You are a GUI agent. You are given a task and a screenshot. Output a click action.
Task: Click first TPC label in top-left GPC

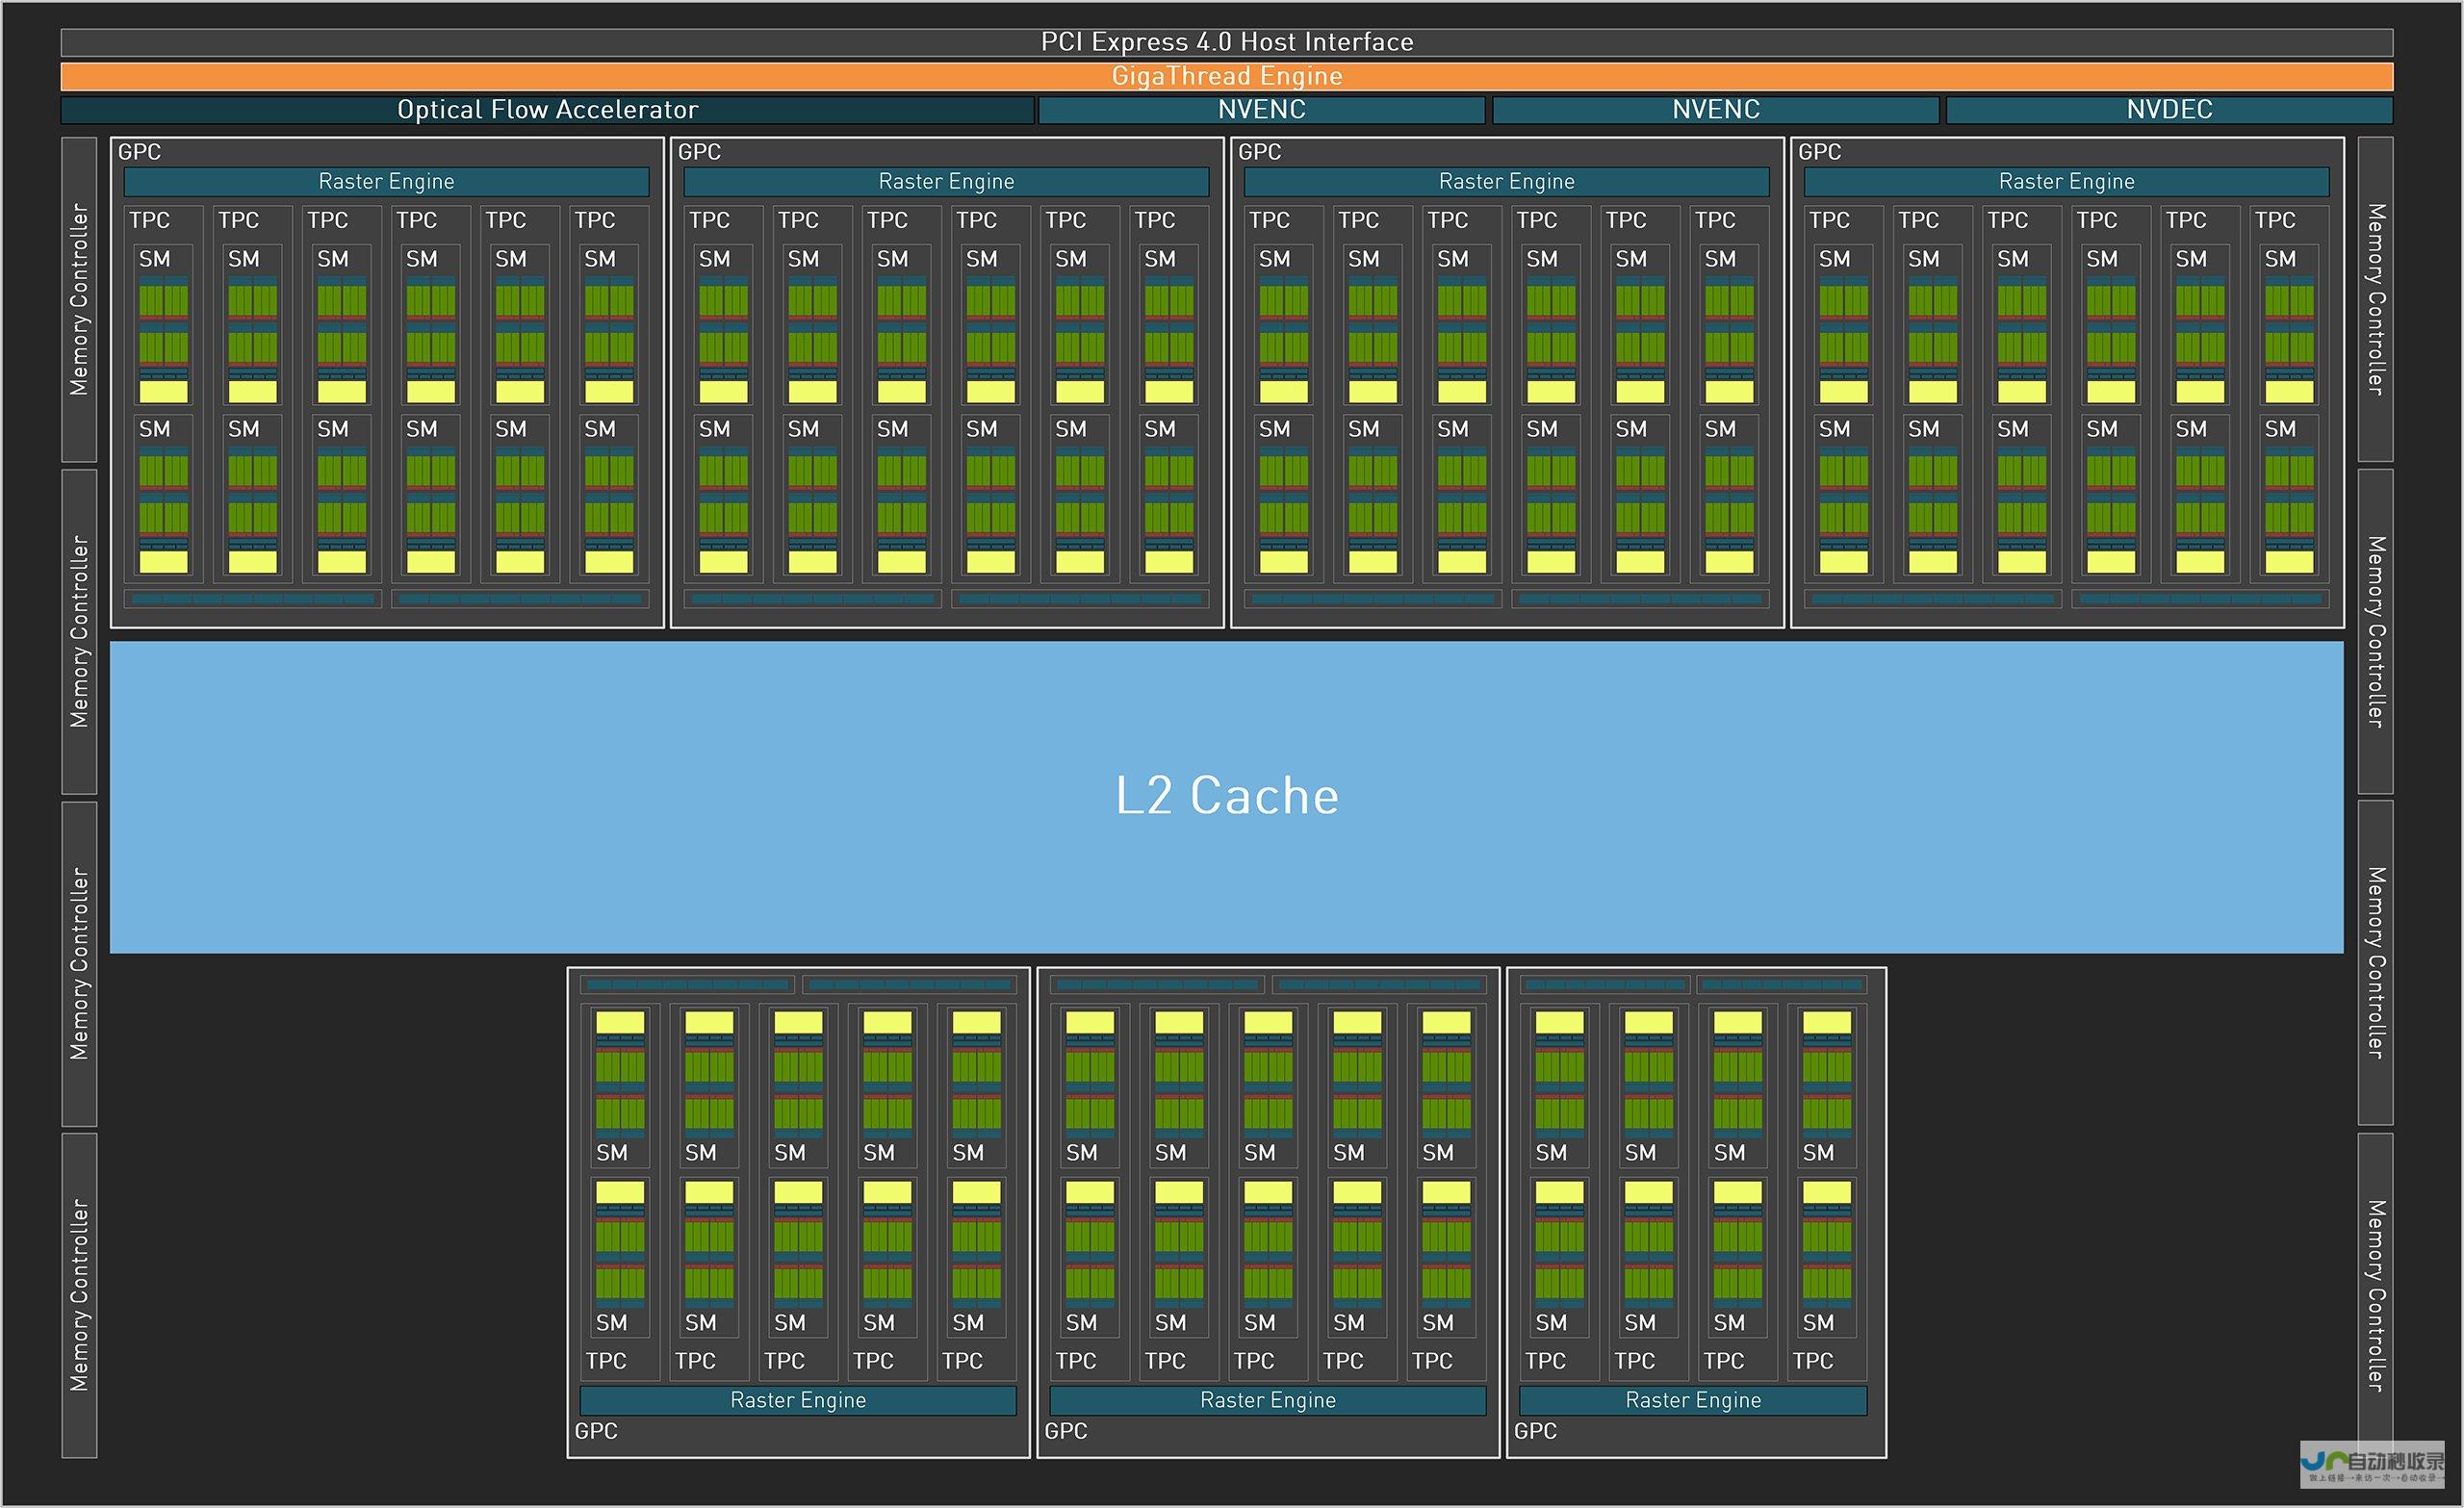tap(150, 220)
